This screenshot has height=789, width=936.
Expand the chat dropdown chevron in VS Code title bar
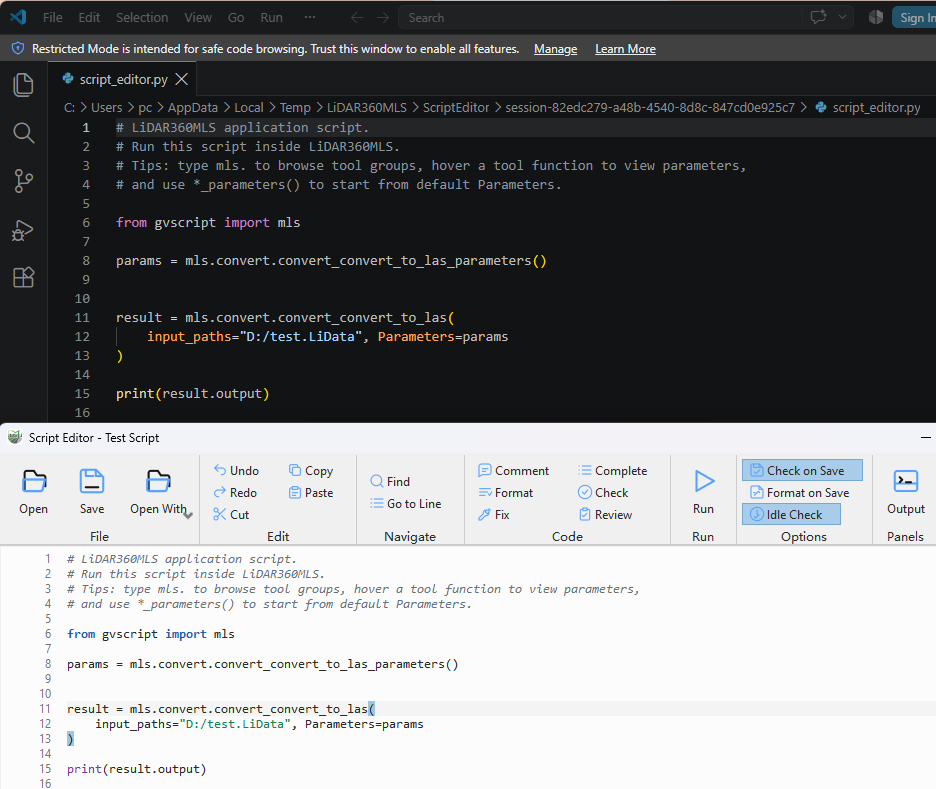(x=842, y=17)
